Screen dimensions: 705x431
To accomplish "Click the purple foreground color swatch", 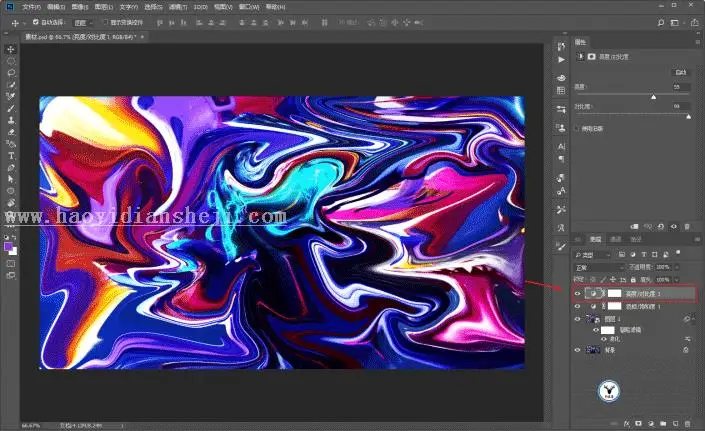I will (x=8, y=246).
